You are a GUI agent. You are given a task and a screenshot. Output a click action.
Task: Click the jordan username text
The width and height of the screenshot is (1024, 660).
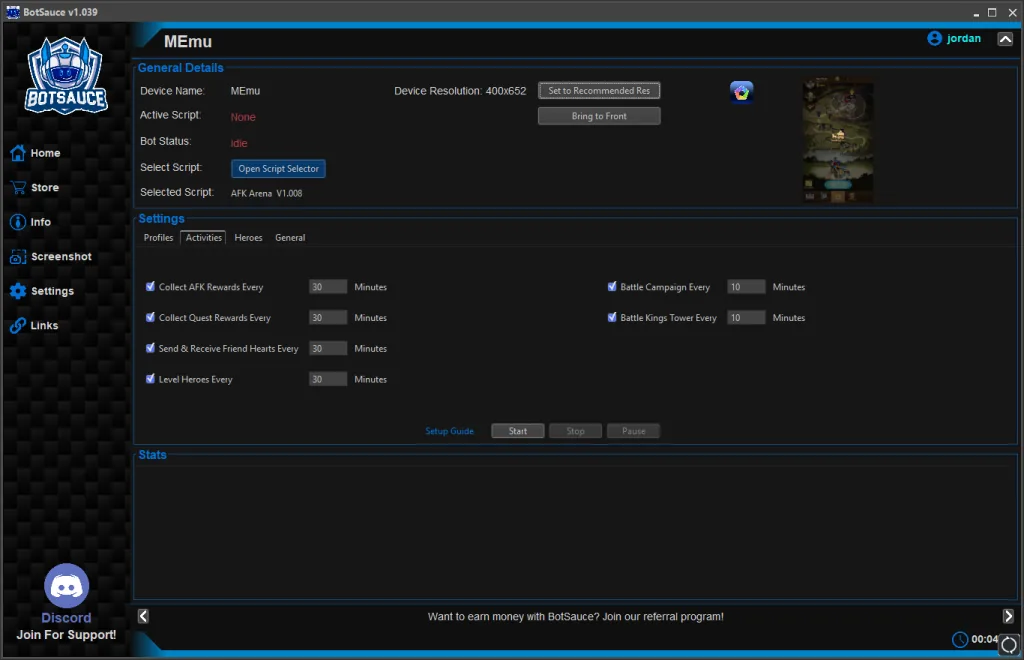pyautogui.click(x=963, y=39)
